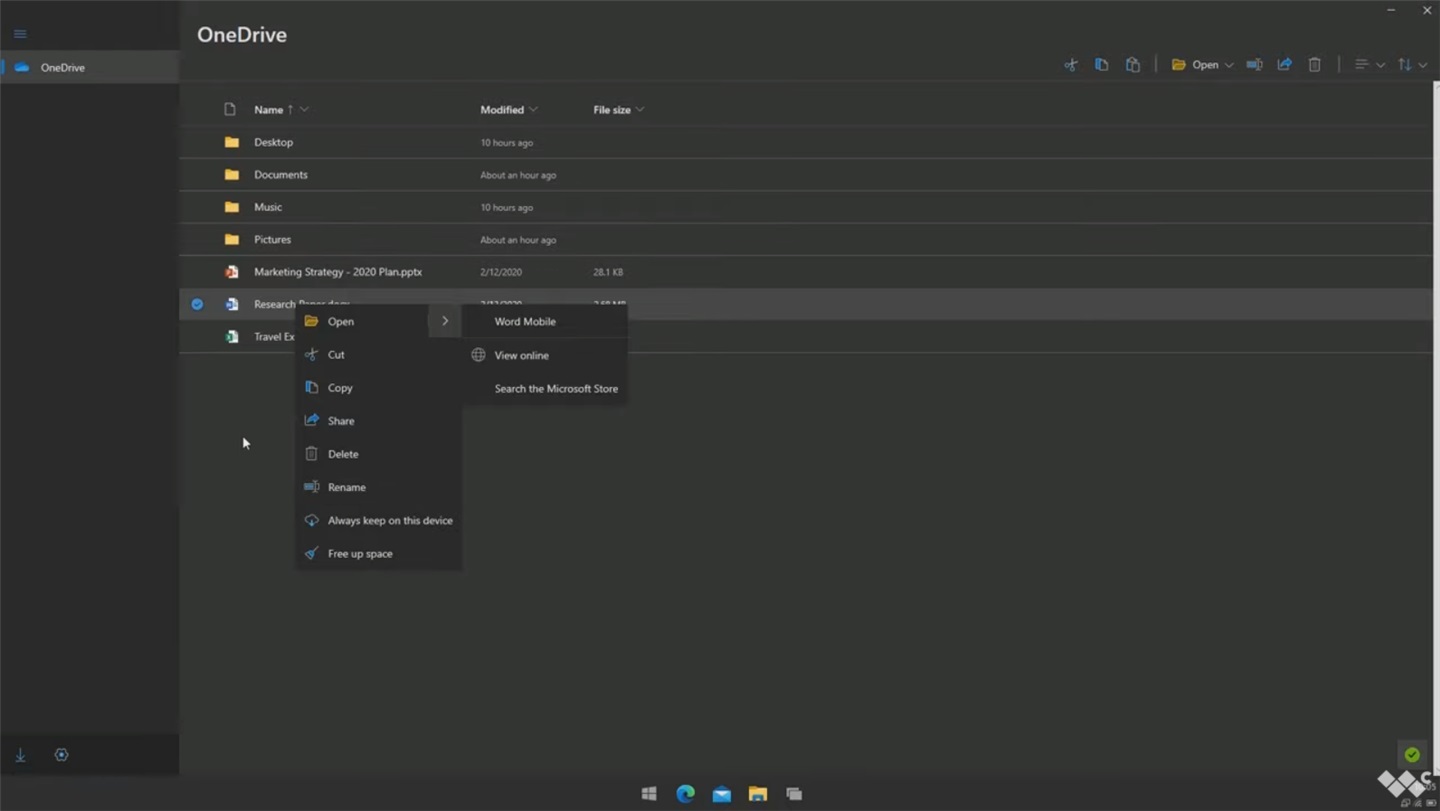Click the Share arrow icon in top toolbar

coord(1284,65)
